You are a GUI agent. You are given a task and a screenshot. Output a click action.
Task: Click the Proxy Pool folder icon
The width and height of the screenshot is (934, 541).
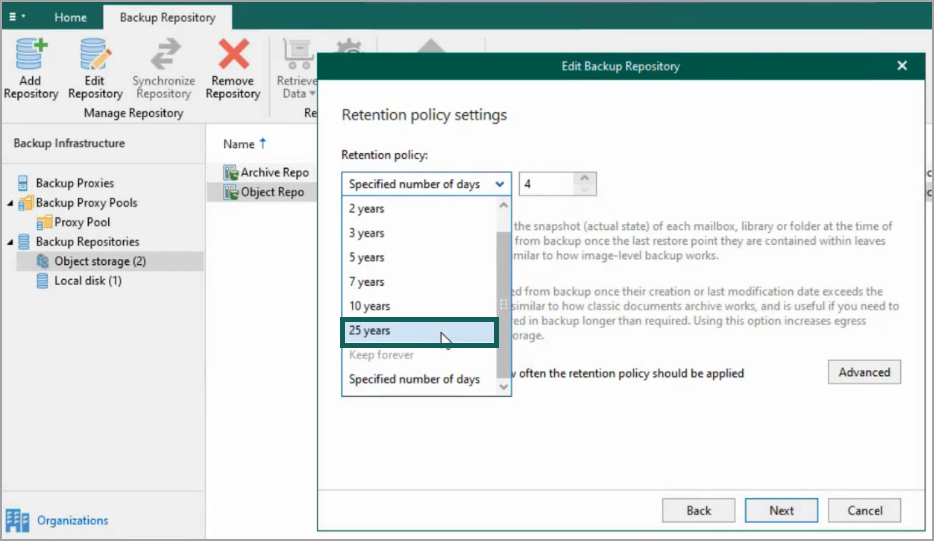(44, 222)
